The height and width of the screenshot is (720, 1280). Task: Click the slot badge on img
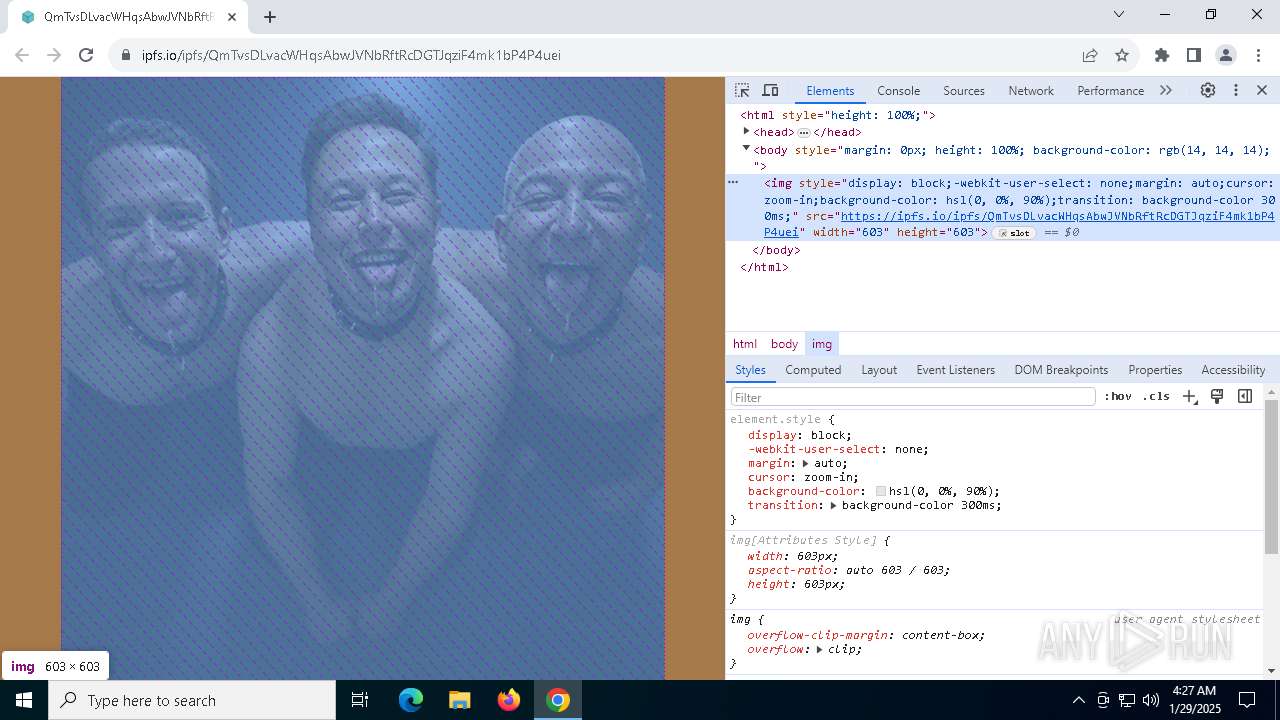pyautogui.click(x=1015, y=233)
